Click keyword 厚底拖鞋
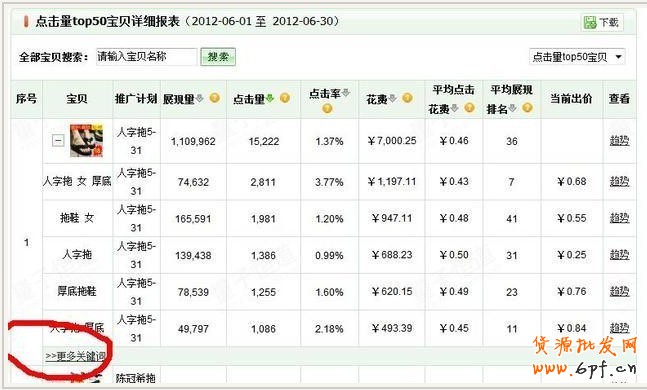Image resolution: width=647 pixels, height=390 pixels. tap(77, 291)
